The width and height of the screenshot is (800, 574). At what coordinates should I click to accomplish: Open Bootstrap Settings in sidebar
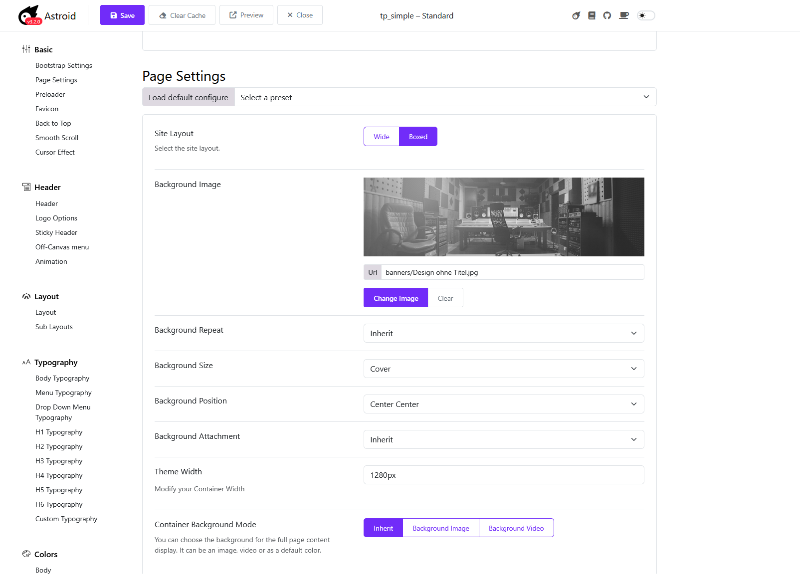click(64, 65)
